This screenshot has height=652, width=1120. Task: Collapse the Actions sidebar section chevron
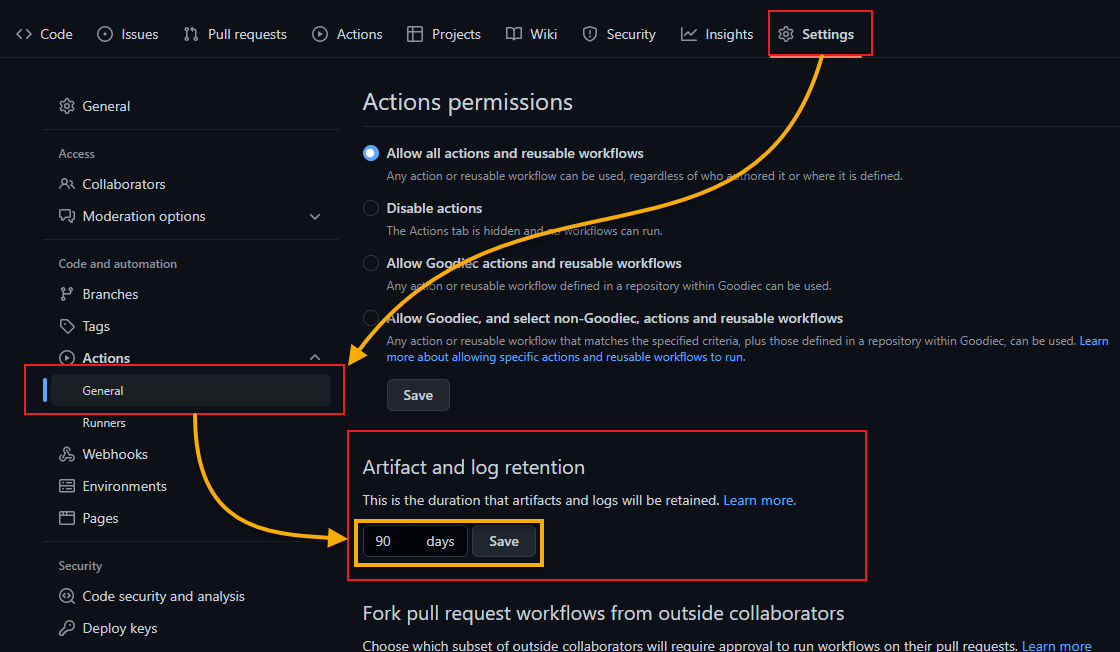(x=315, y=357)
